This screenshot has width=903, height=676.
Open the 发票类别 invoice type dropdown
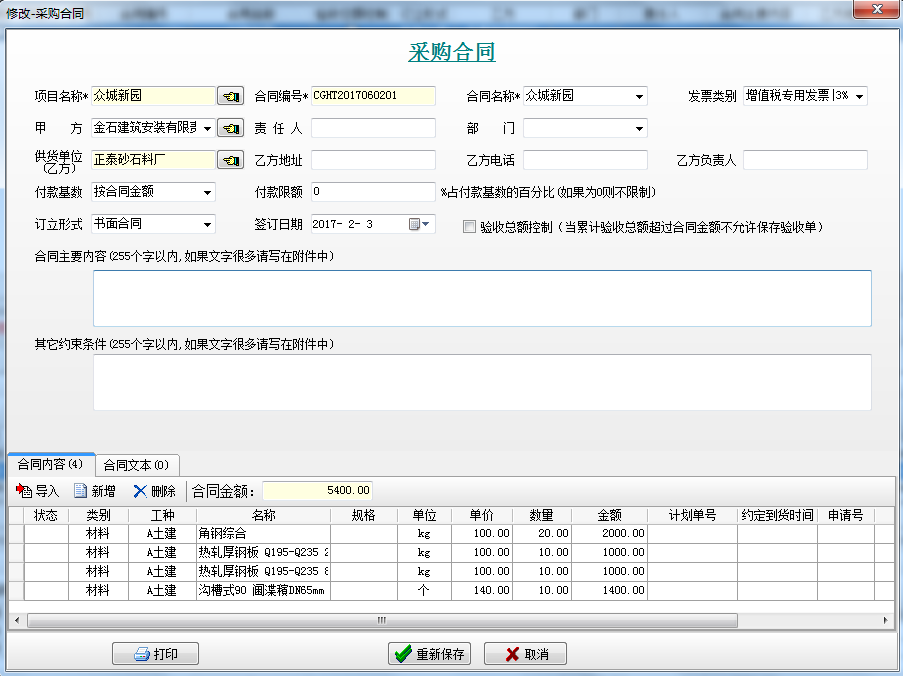click(858, 96)
